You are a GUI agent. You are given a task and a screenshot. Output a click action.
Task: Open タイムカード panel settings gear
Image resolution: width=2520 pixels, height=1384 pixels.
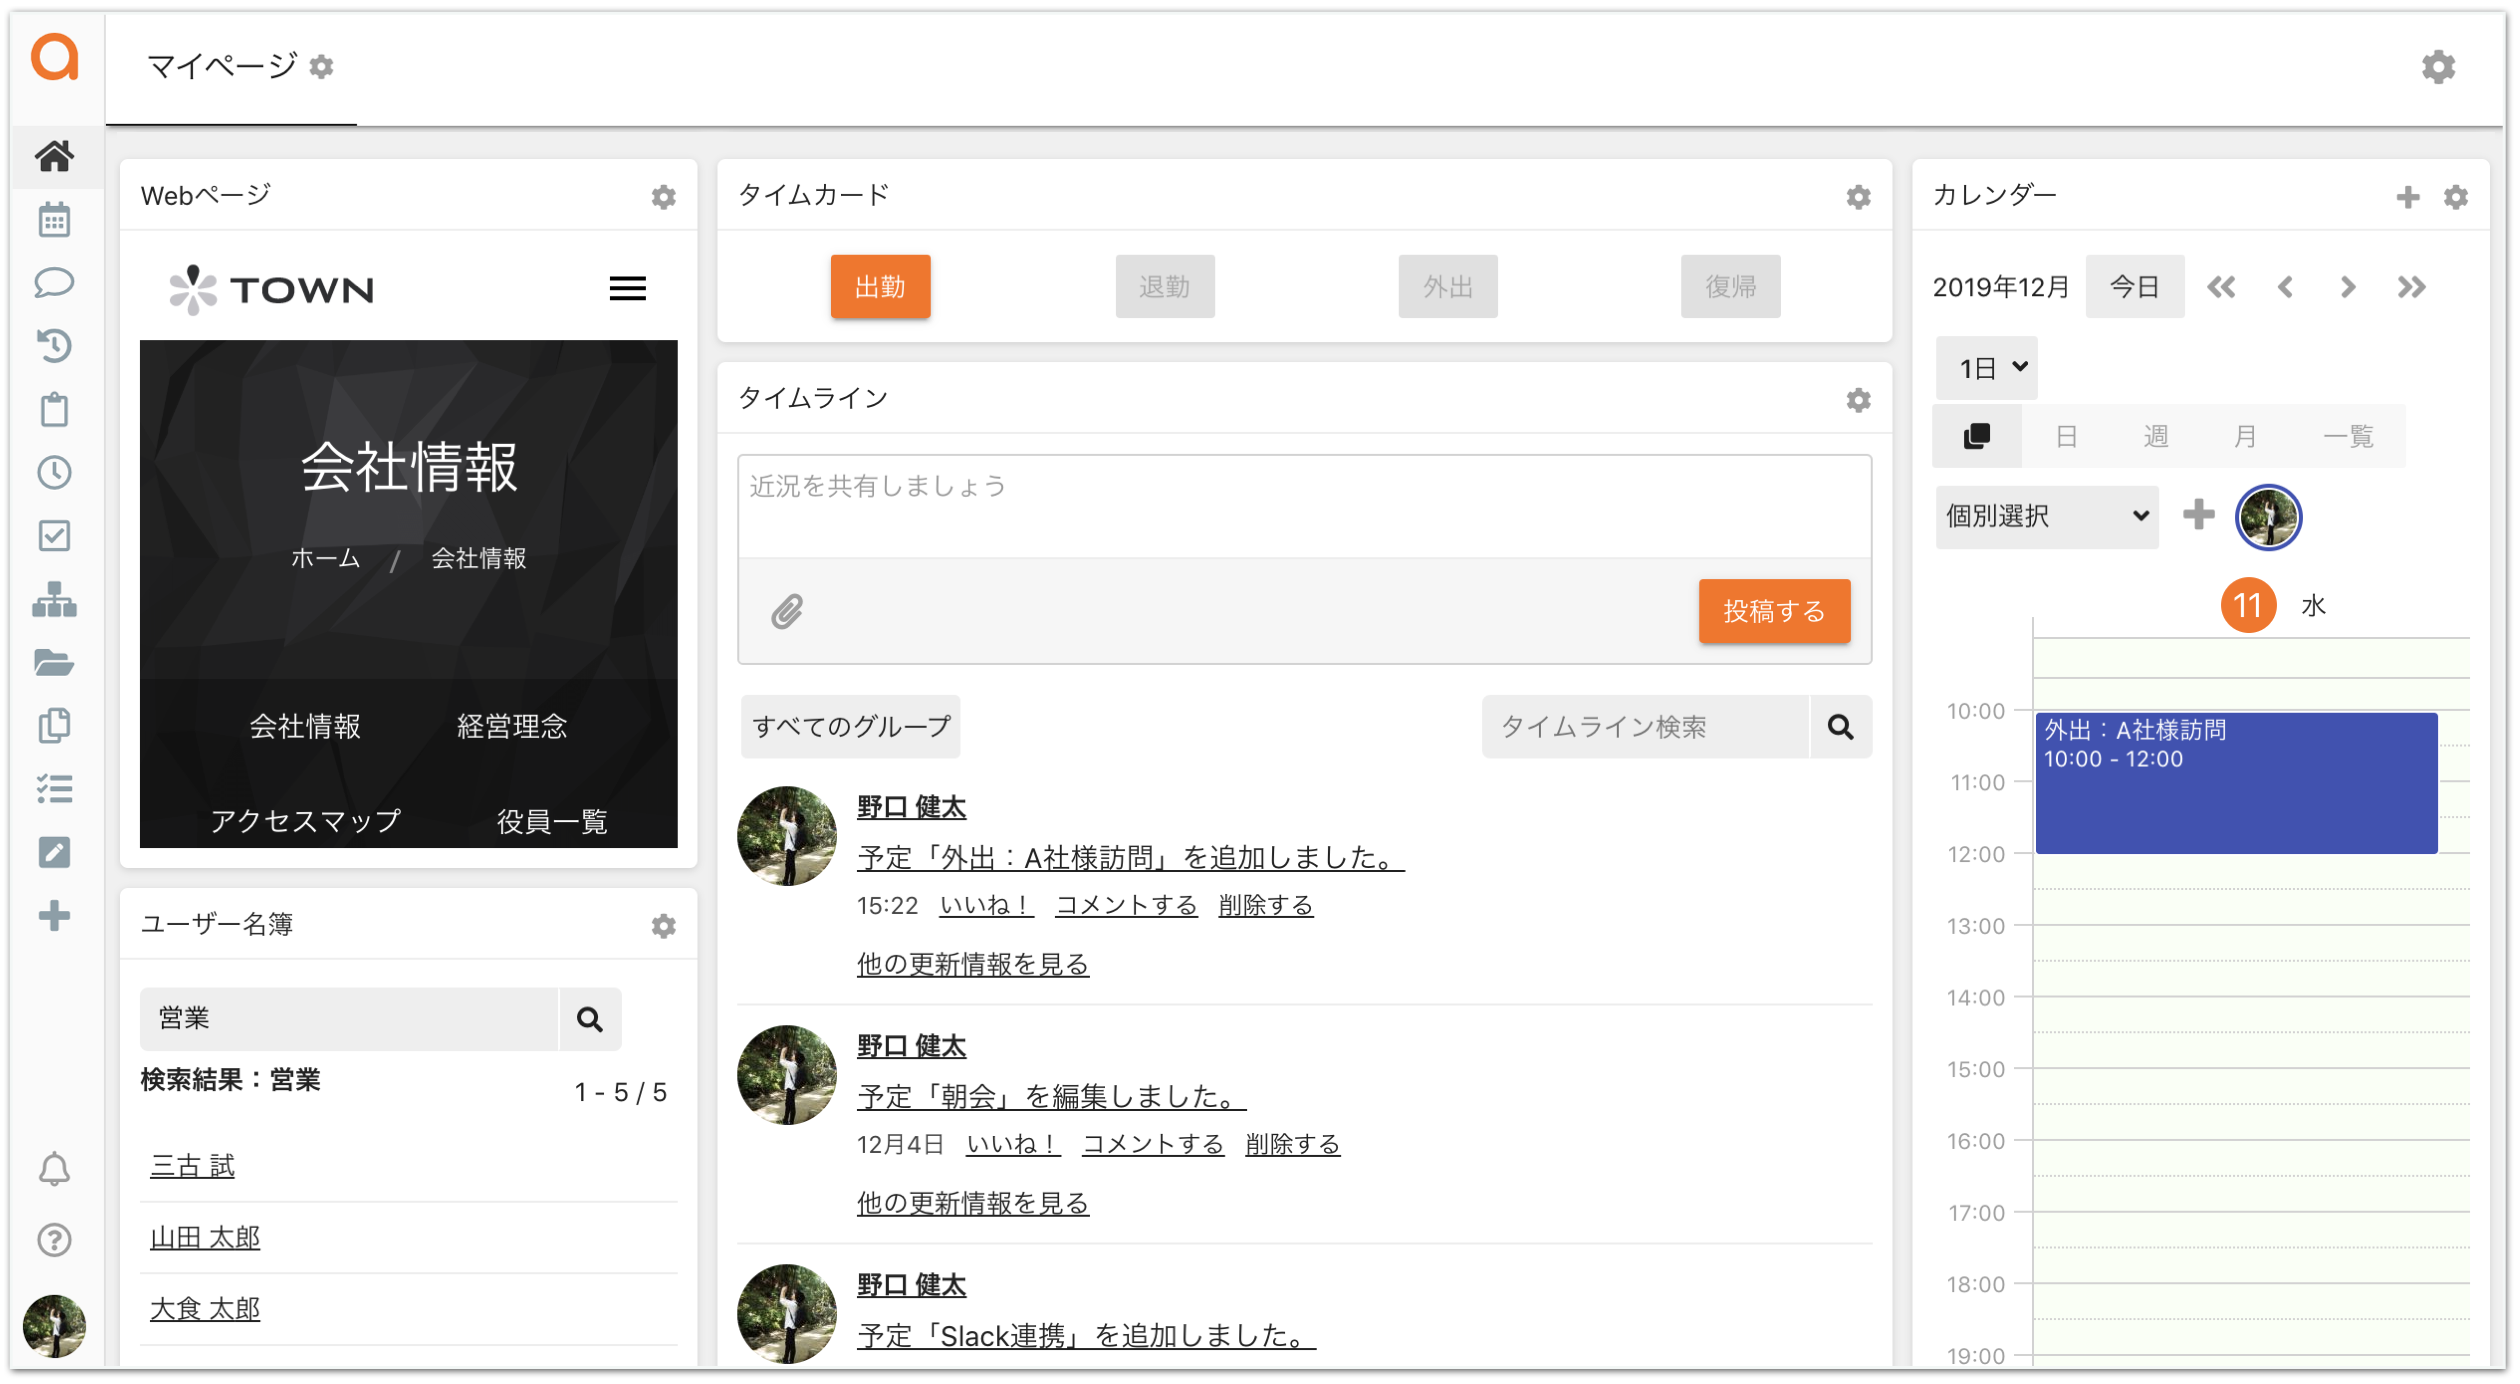click(1858, 197)
